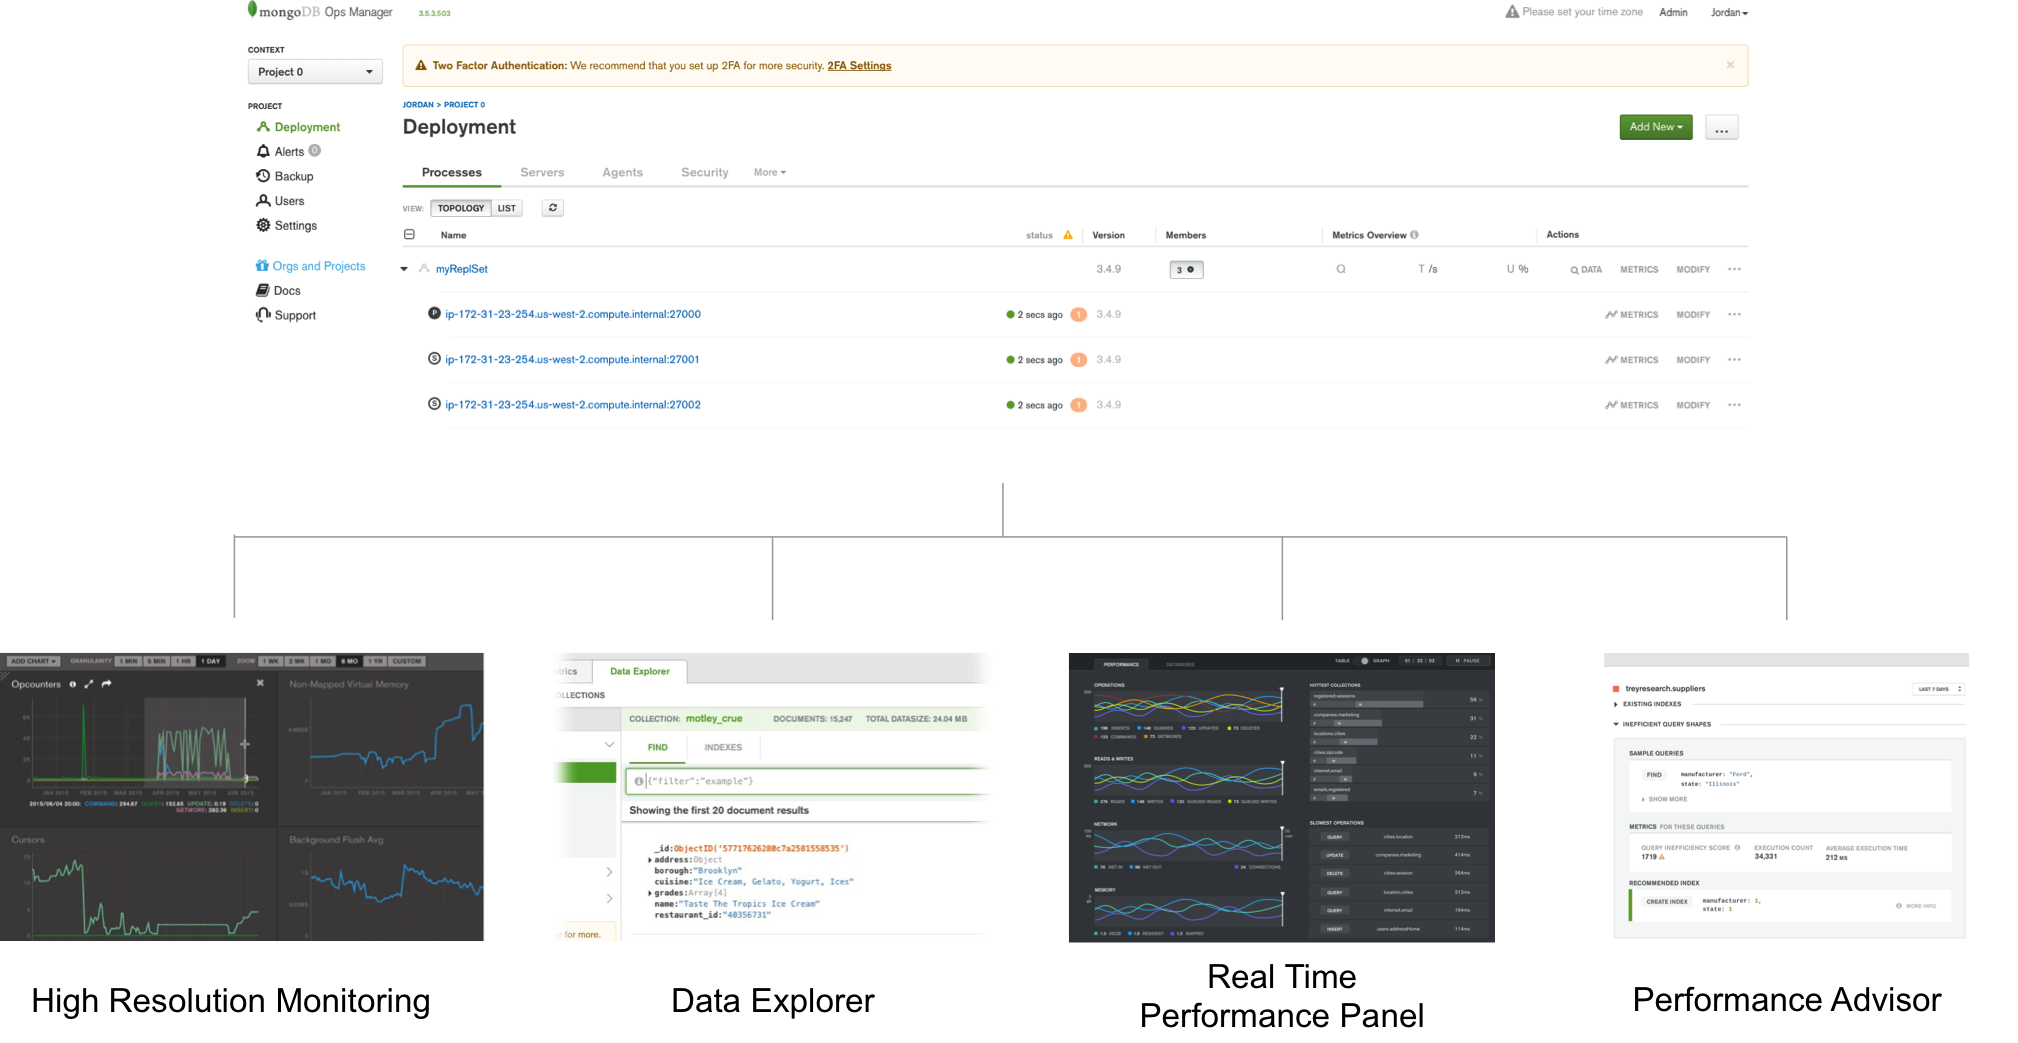The width and height of the screenshot is (2018, 1043).
Task: Click the Metrics Overview info icon
Action: tap(1414, 235)
